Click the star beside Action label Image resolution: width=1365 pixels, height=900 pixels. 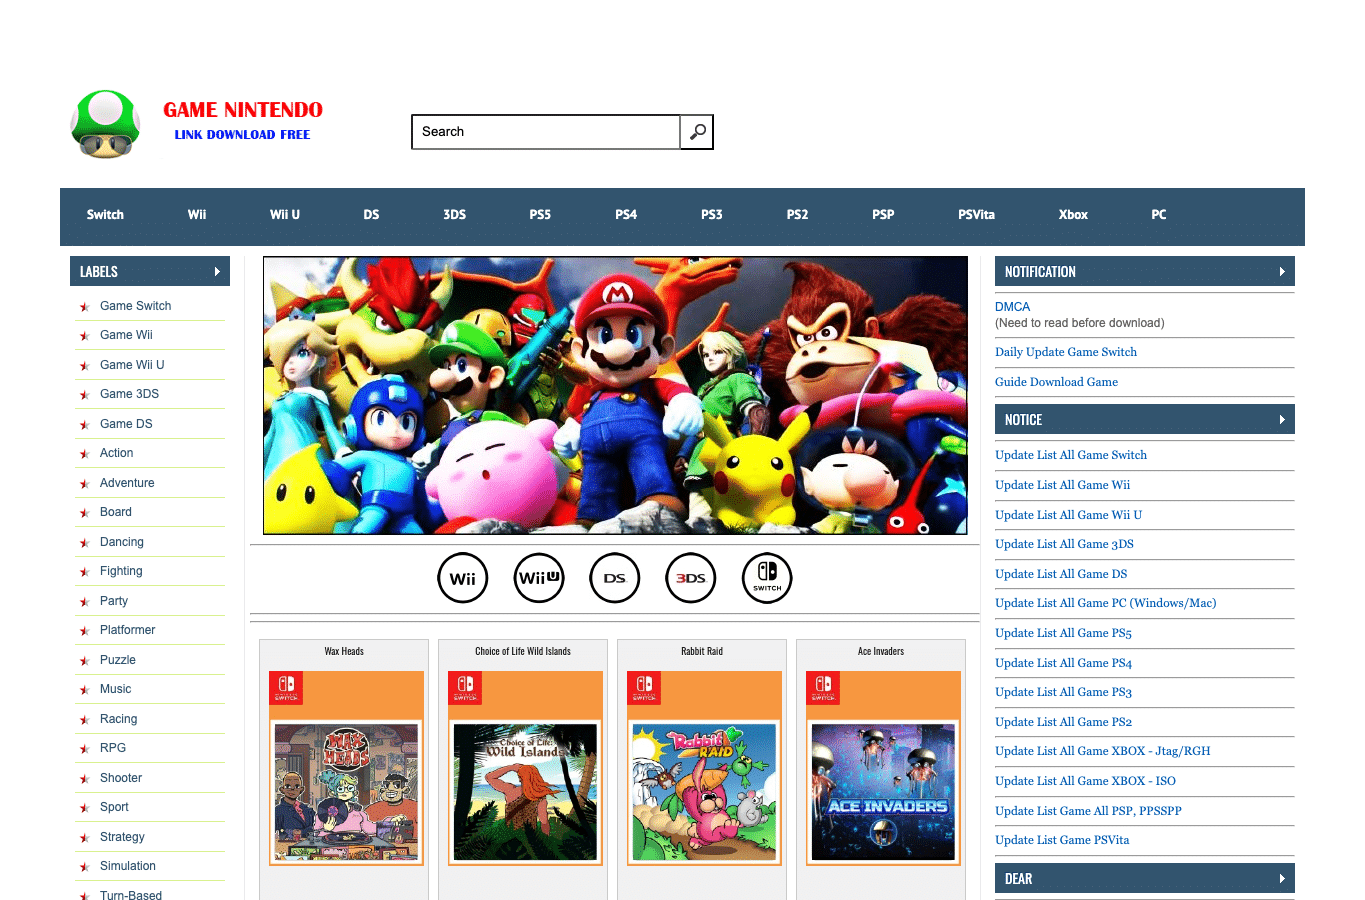click(x=85, y=454)
